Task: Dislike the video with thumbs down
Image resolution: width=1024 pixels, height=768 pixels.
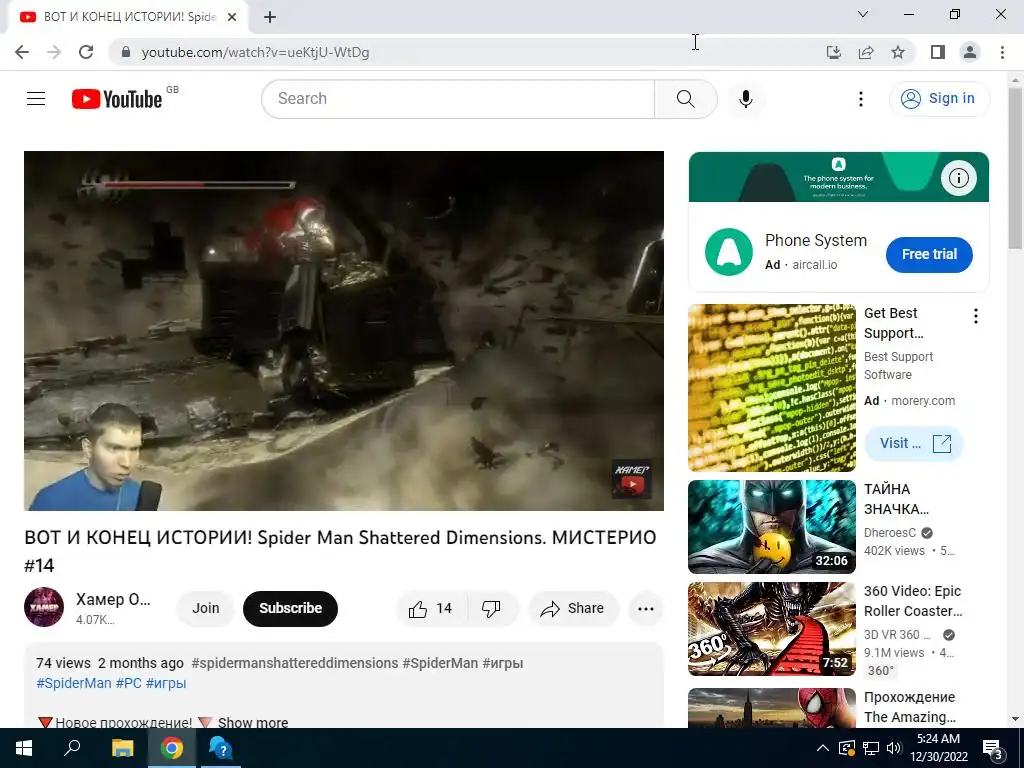Action: 492,609
